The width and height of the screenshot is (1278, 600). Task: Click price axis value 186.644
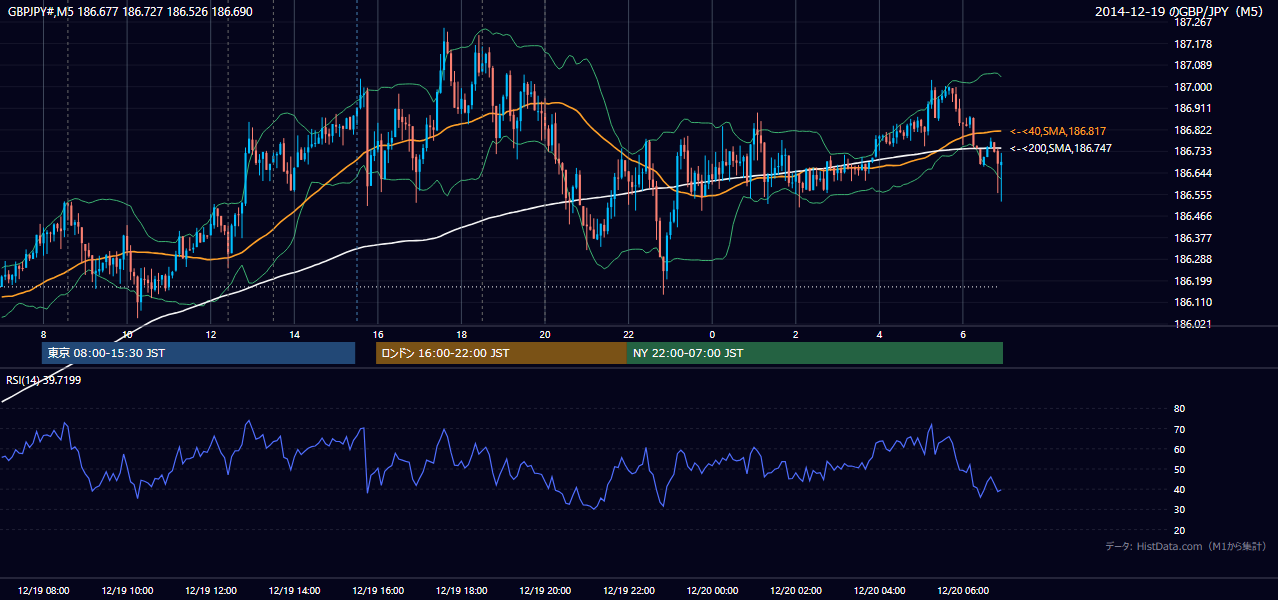1193,173
